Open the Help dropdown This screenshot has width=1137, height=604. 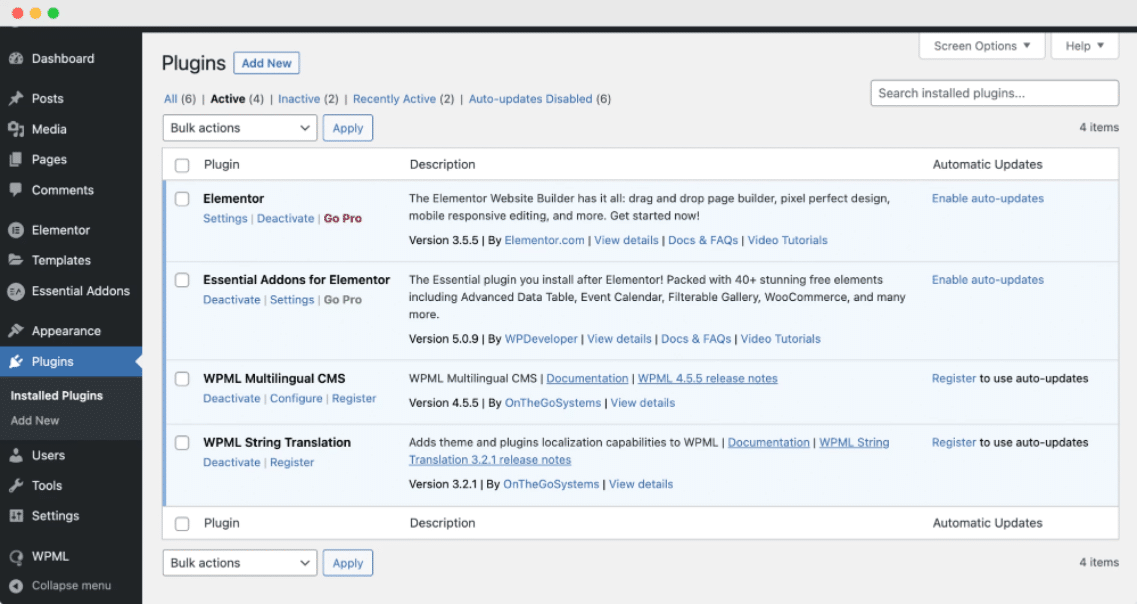[x=1084, y=45]
